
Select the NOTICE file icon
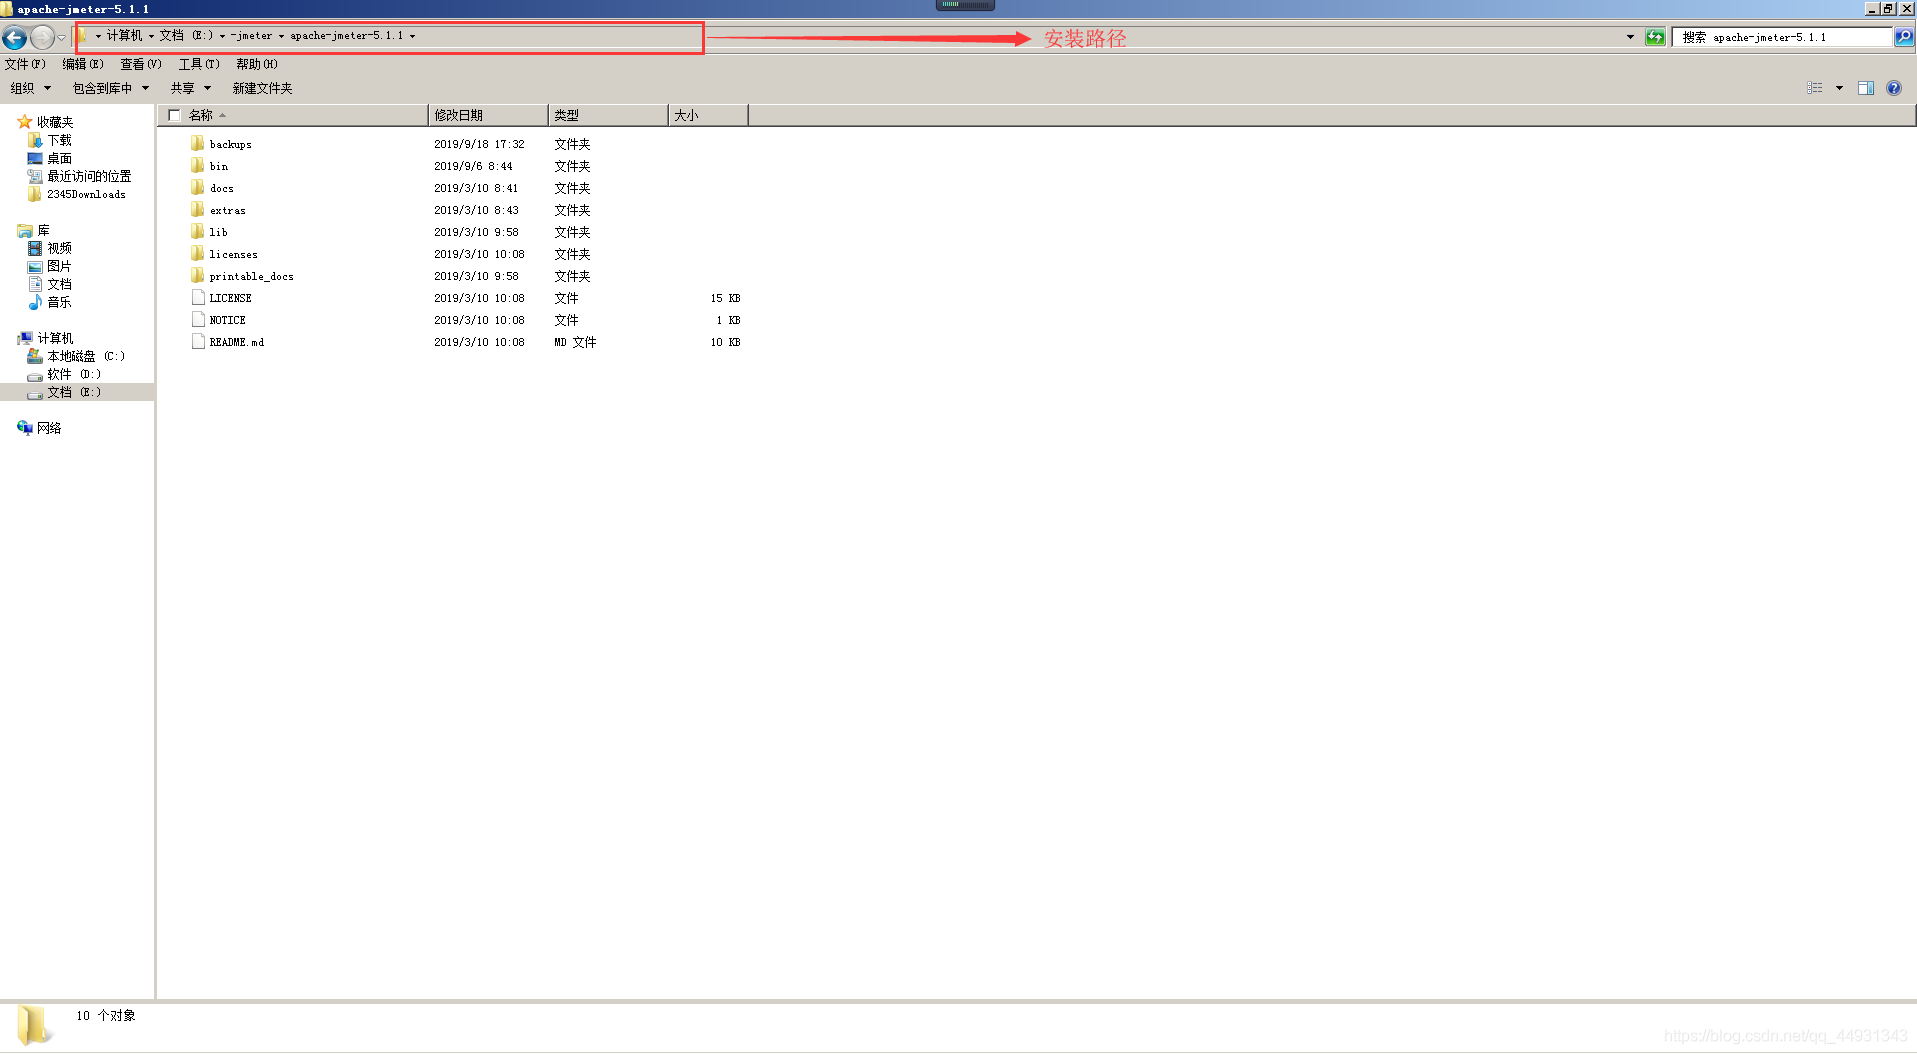(198, 319)
